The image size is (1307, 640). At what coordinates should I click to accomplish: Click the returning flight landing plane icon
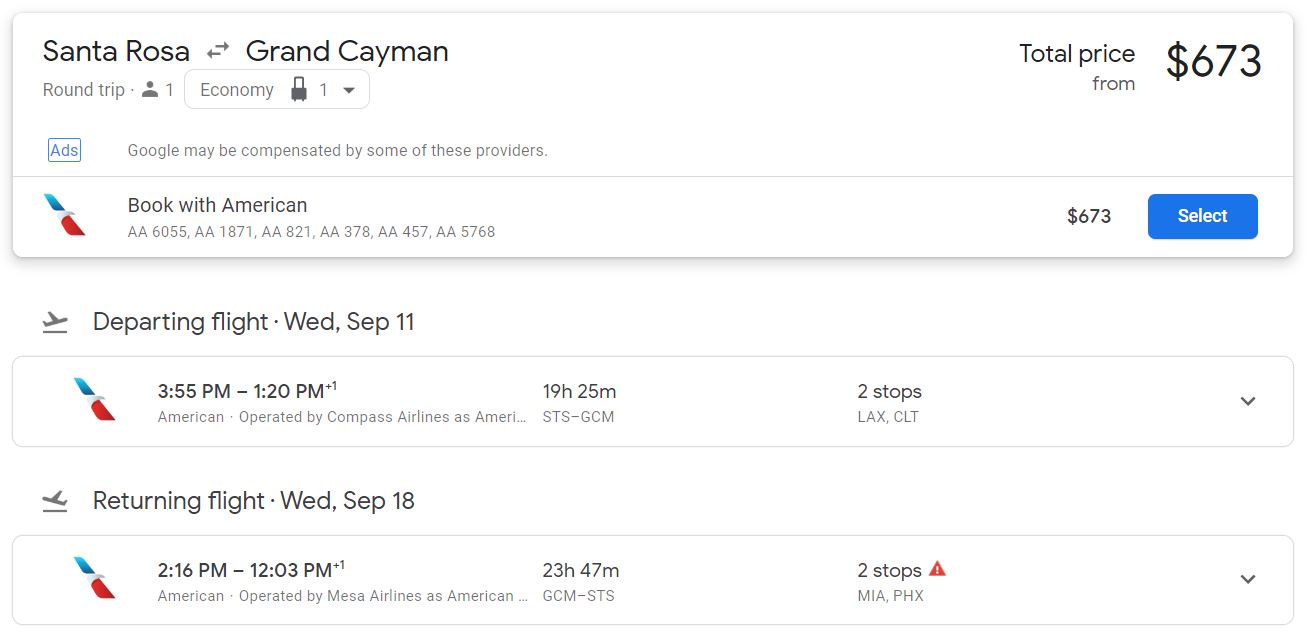pos(55,501)
